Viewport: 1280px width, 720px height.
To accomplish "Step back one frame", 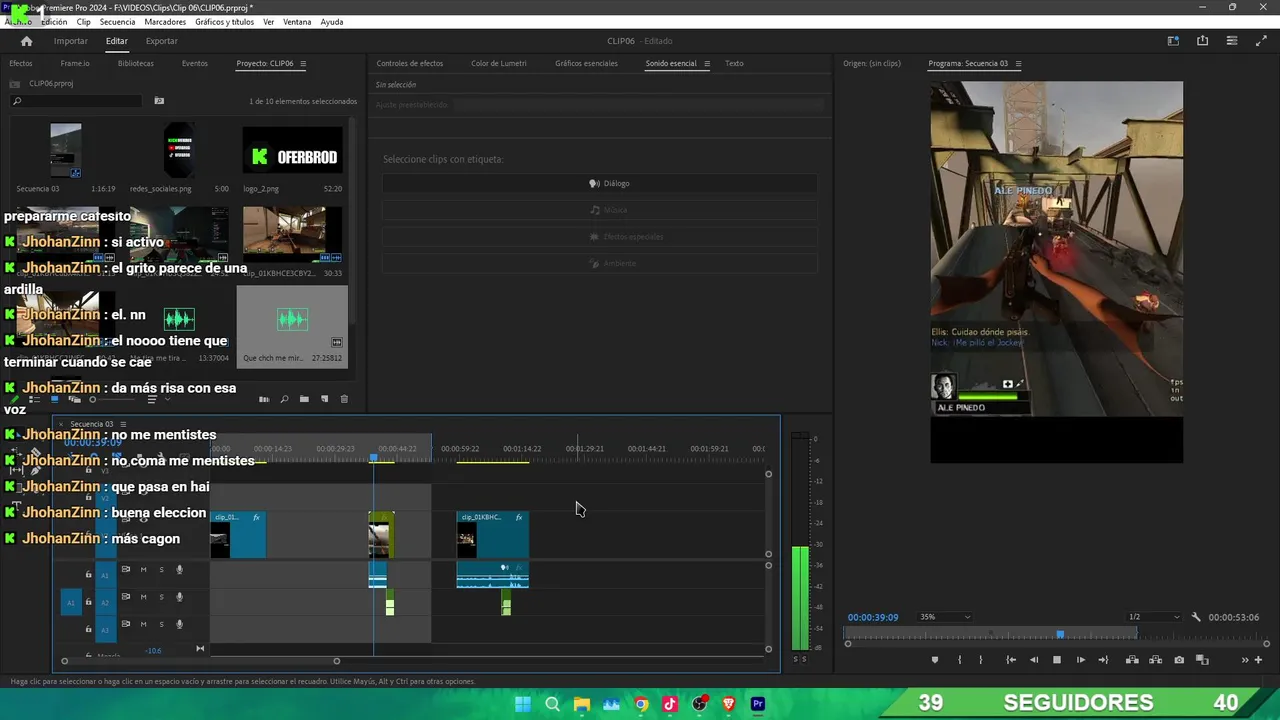I will click(1034, 660).
